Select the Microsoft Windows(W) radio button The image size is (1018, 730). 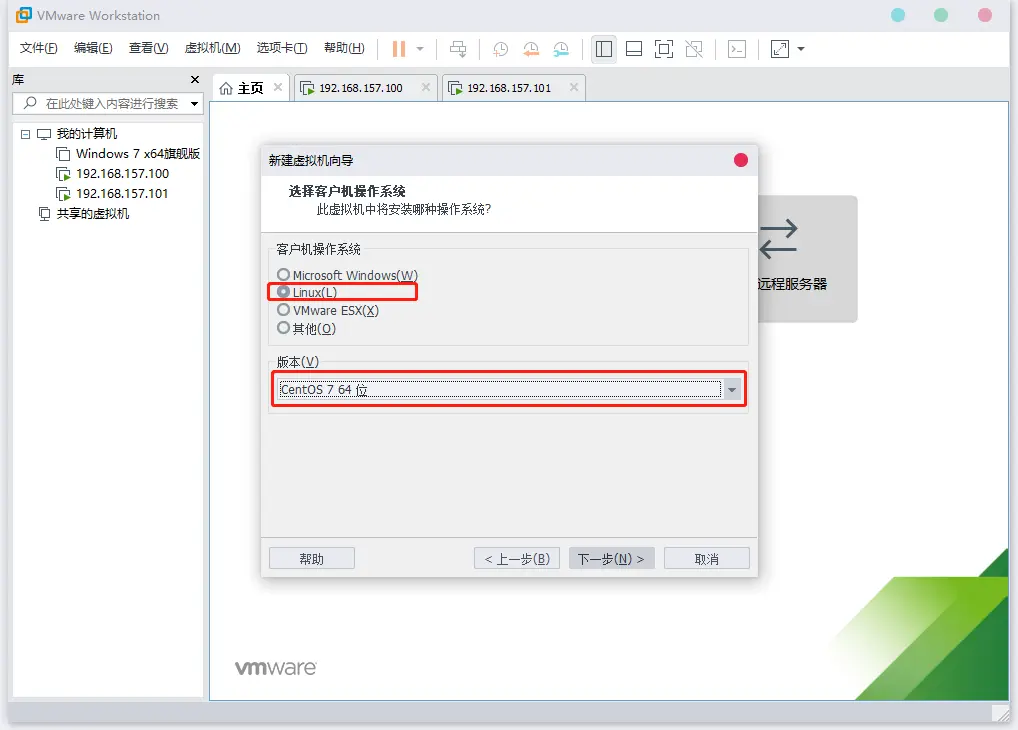pyautogui.click(x=283, y=275)
